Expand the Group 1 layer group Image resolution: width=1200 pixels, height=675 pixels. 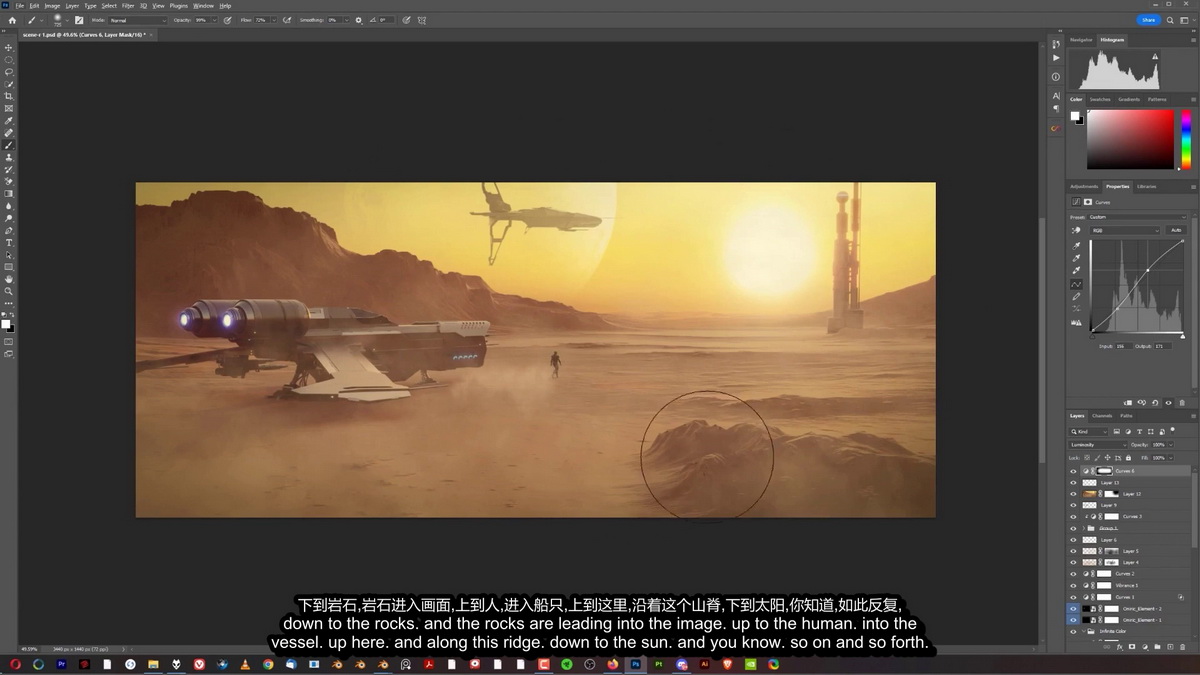(1084, 528)
